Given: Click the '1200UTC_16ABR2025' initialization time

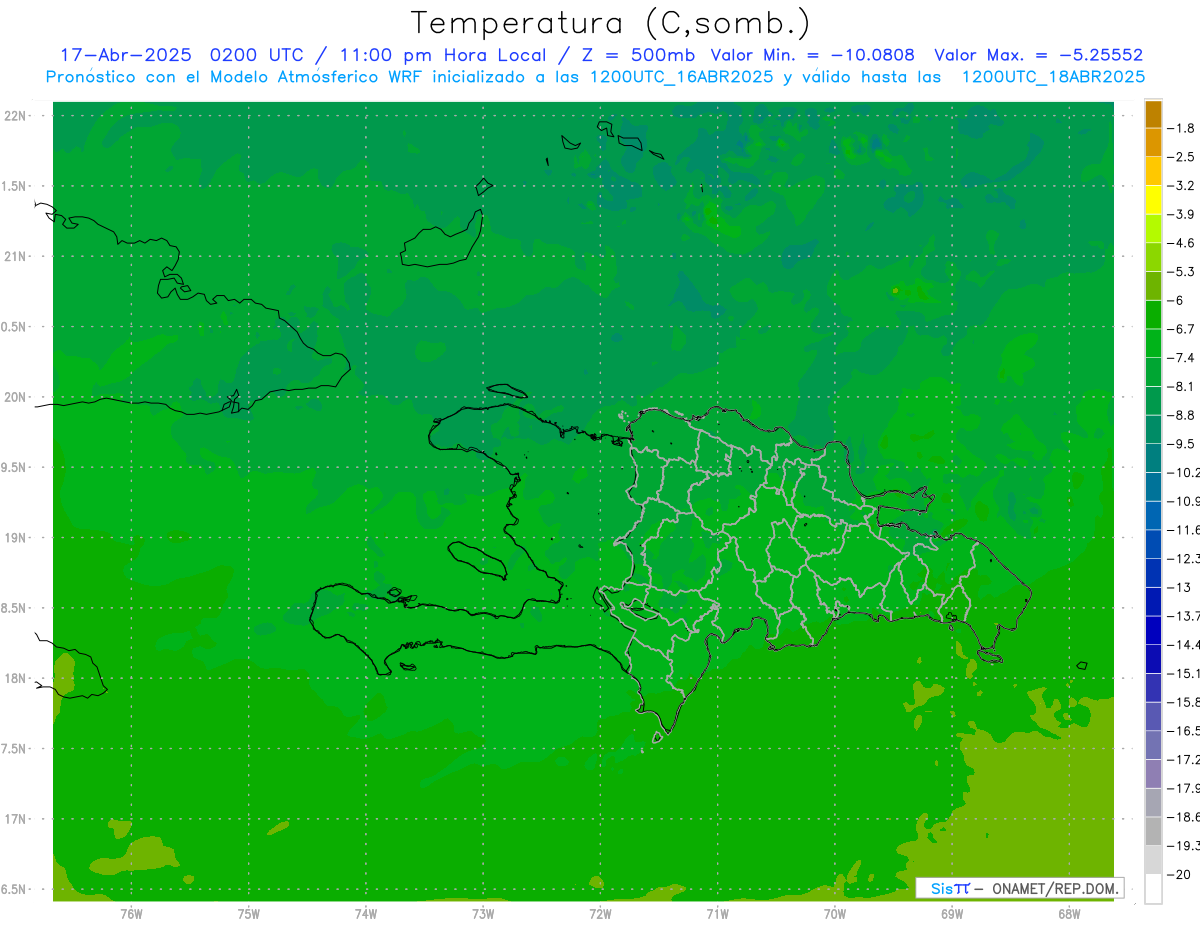Looking at the screenshot, I should 682,77.
